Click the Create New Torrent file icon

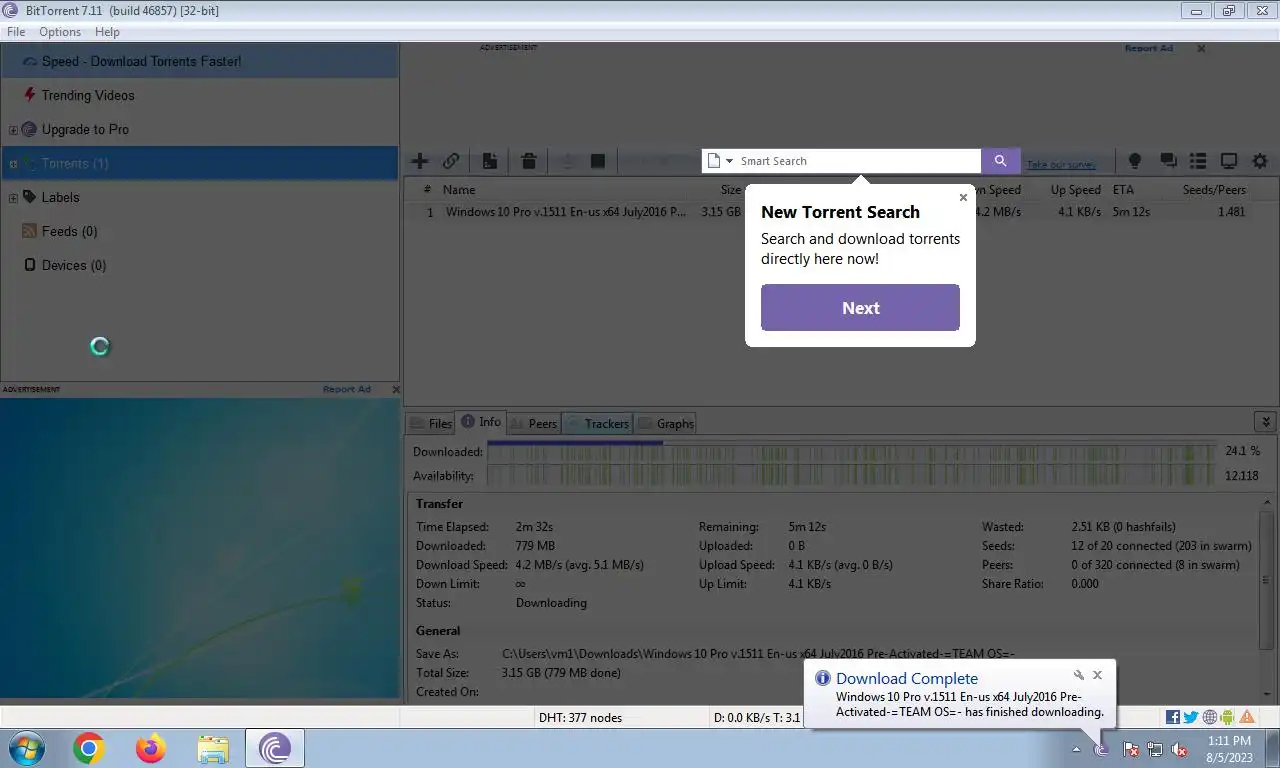tap(490, 161)
